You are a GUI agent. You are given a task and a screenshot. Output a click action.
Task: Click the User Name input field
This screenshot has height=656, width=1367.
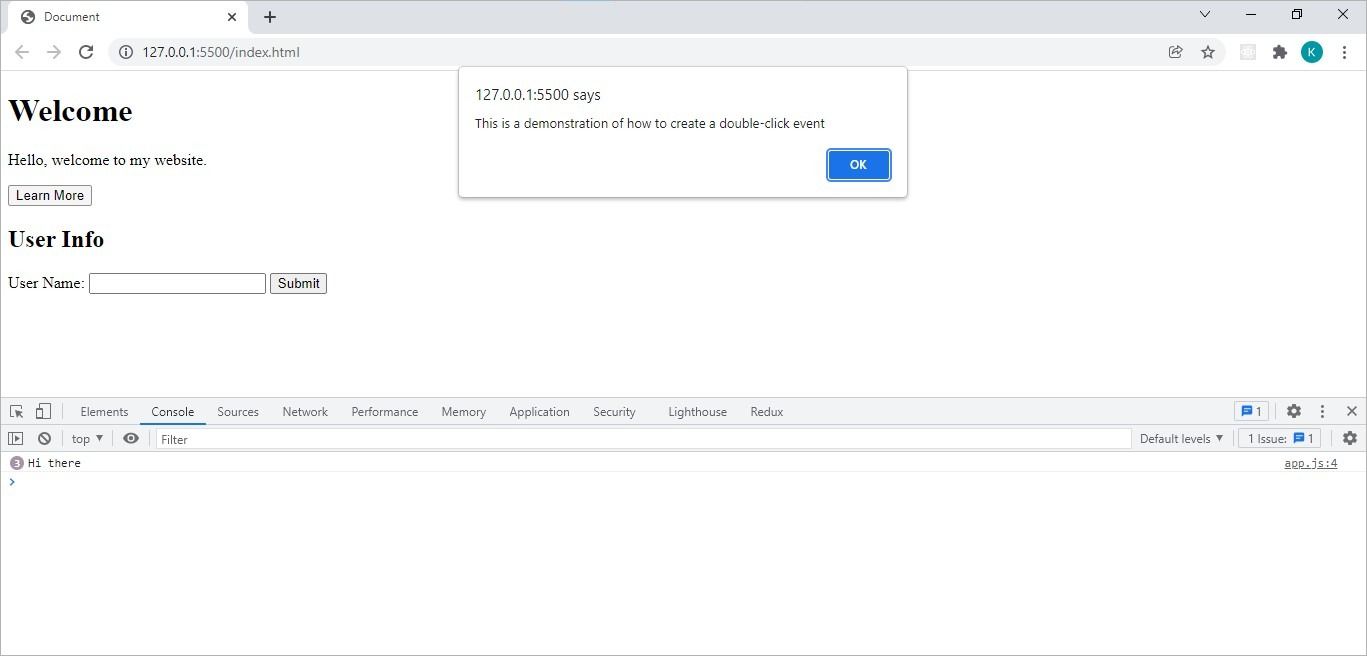tap(177, 283)
